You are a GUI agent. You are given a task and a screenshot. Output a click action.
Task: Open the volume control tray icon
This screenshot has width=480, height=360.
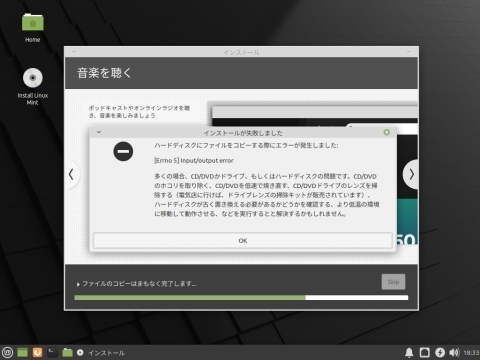(x=454, y=352)
